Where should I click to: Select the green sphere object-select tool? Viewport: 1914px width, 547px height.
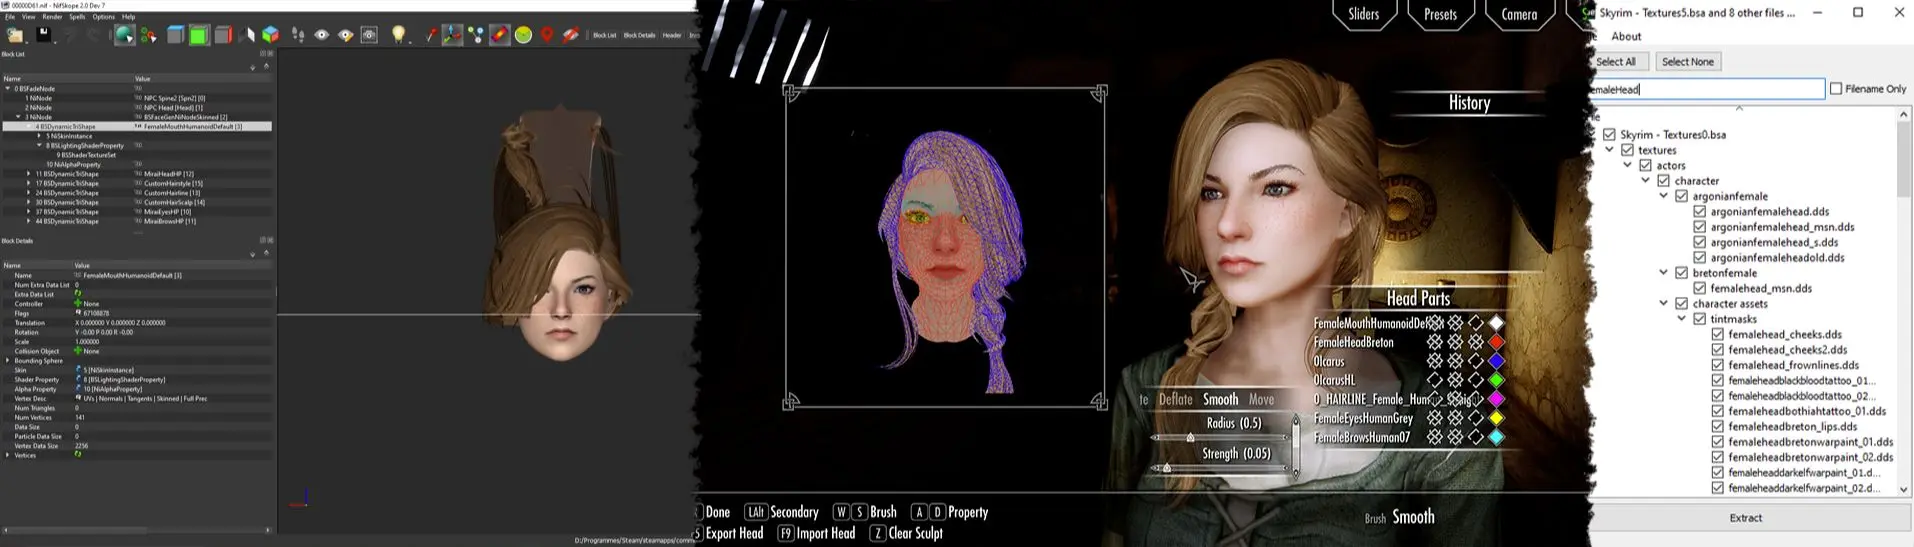(x=125, y=35)
